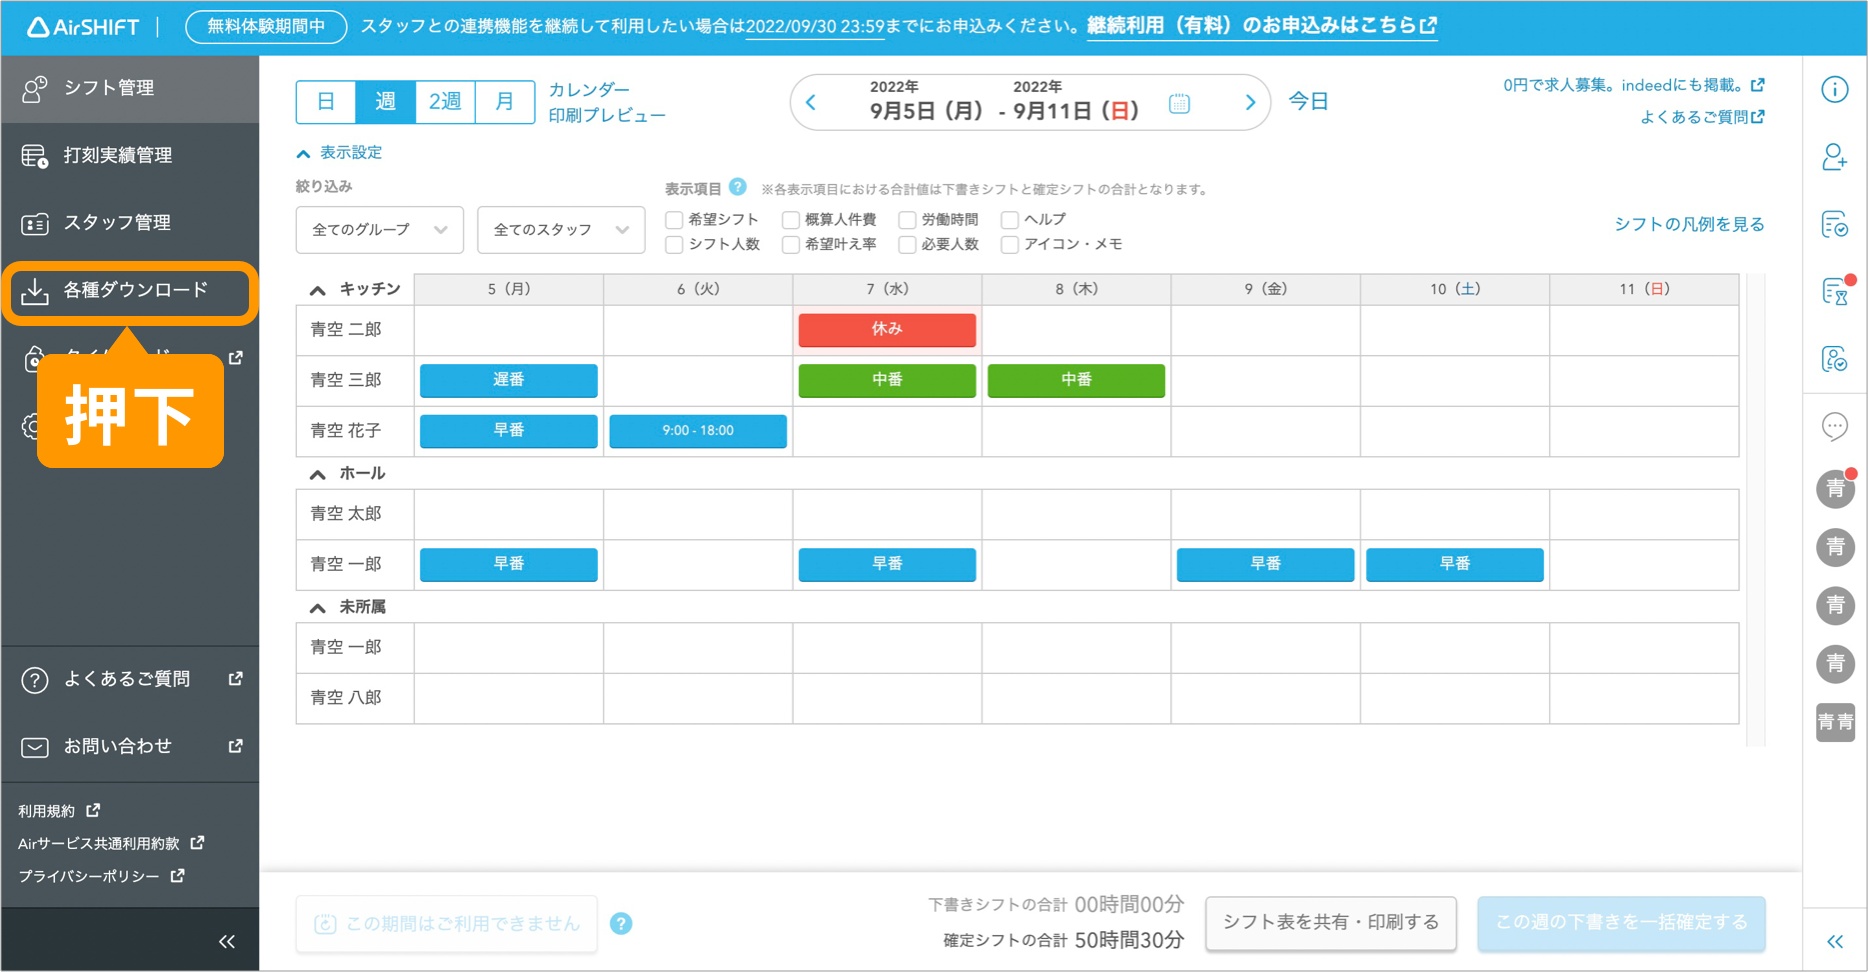Image resolution: width=1868 pixels, height=972 pixels.
Task: Open the chat bubble icon in right sidebar
Action: pyautogui.click(x=1834, y=427)
